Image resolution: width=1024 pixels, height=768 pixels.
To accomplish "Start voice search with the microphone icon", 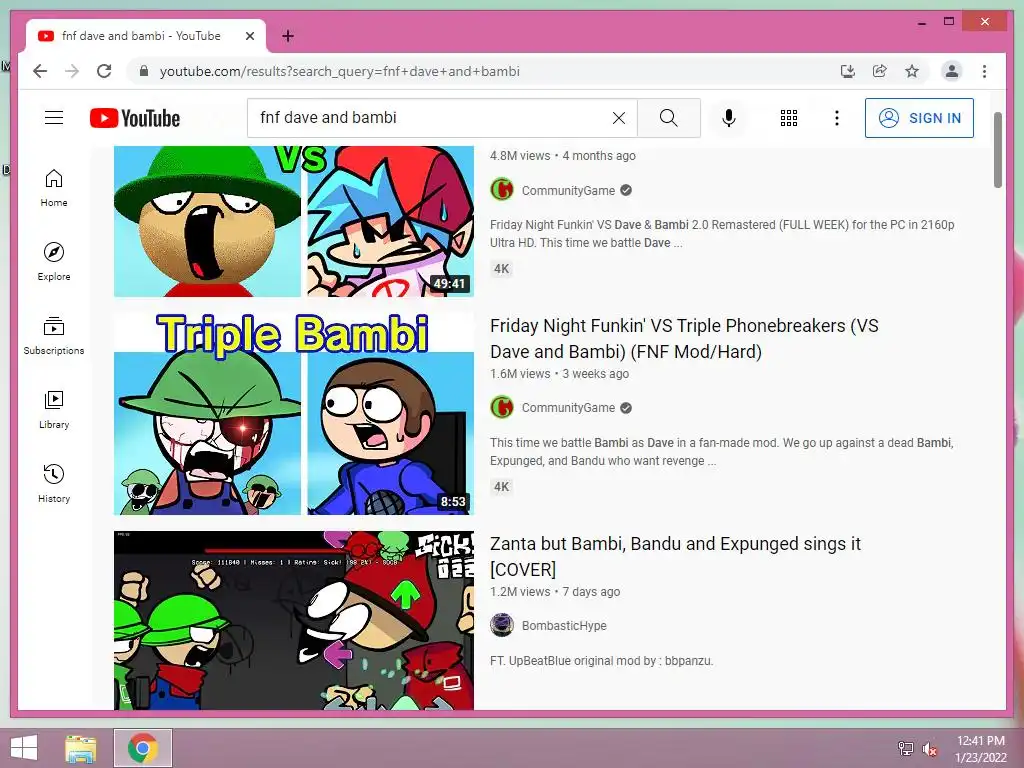I will pos(729,118).
